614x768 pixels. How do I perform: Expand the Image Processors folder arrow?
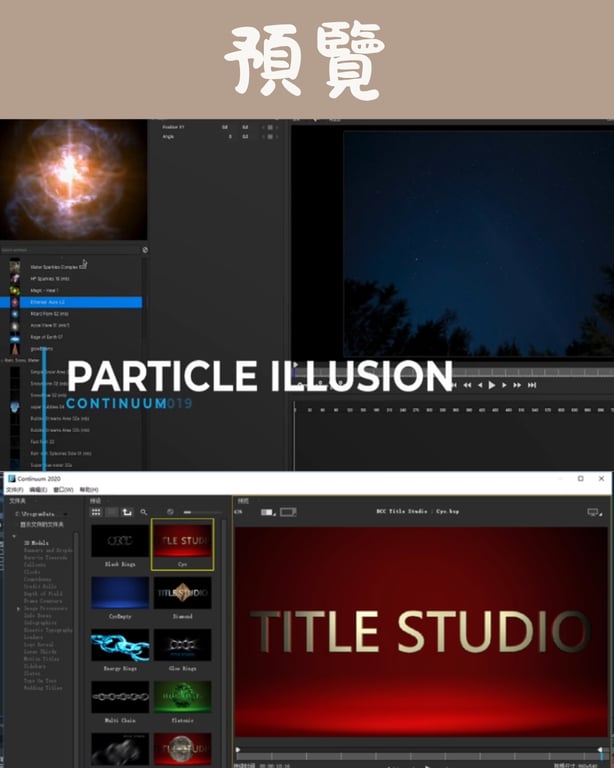(x=19, y=609)
